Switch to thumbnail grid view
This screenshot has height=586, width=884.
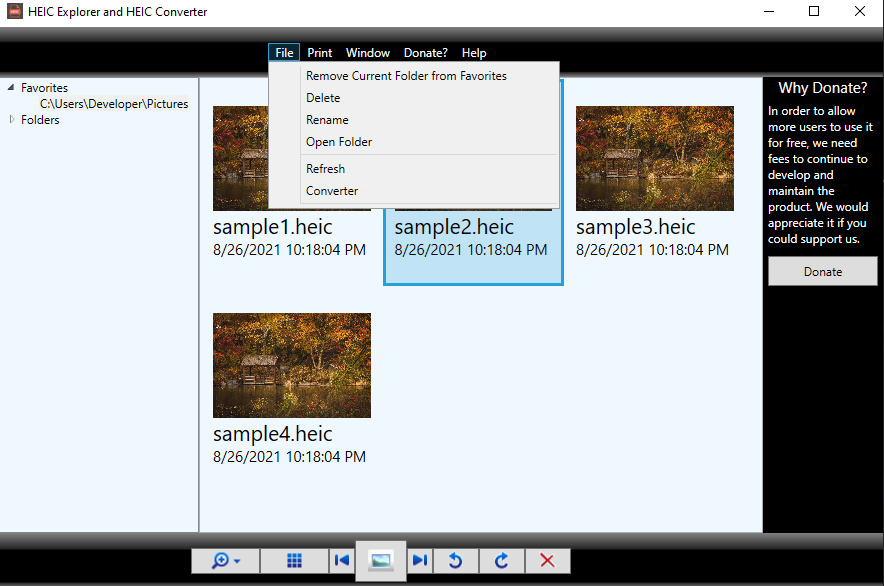point(294,561)
